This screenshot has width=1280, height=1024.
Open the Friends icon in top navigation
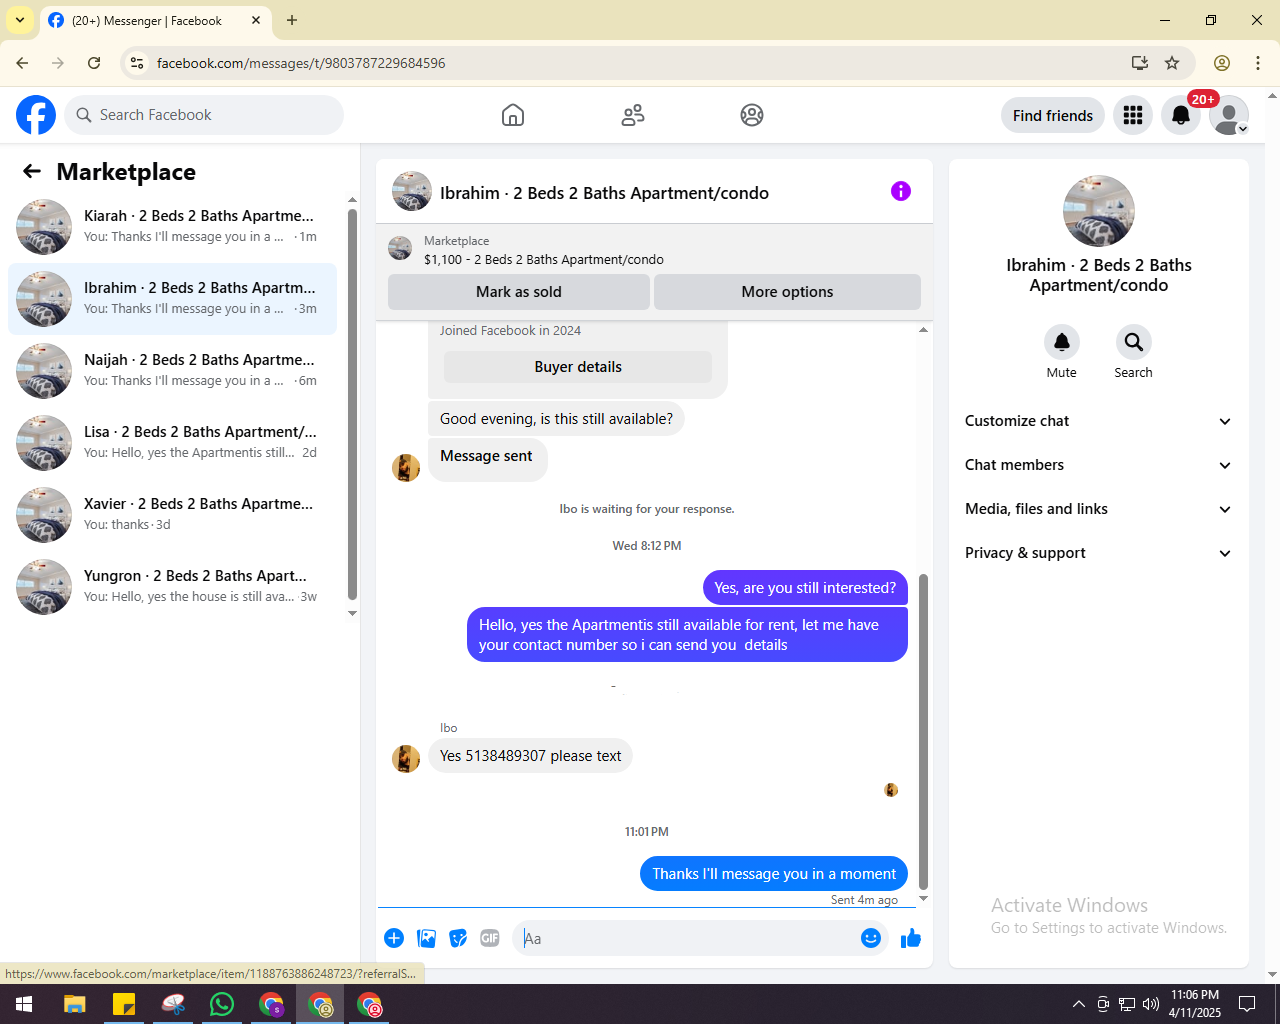click(x=633, y=115)
